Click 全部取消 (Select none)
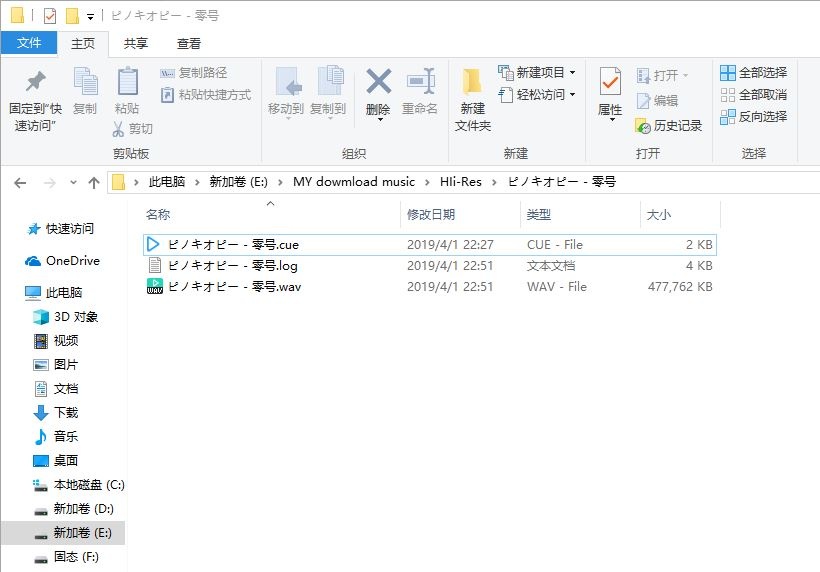Viewport: 820px width, 572px height. pos(754,95)
